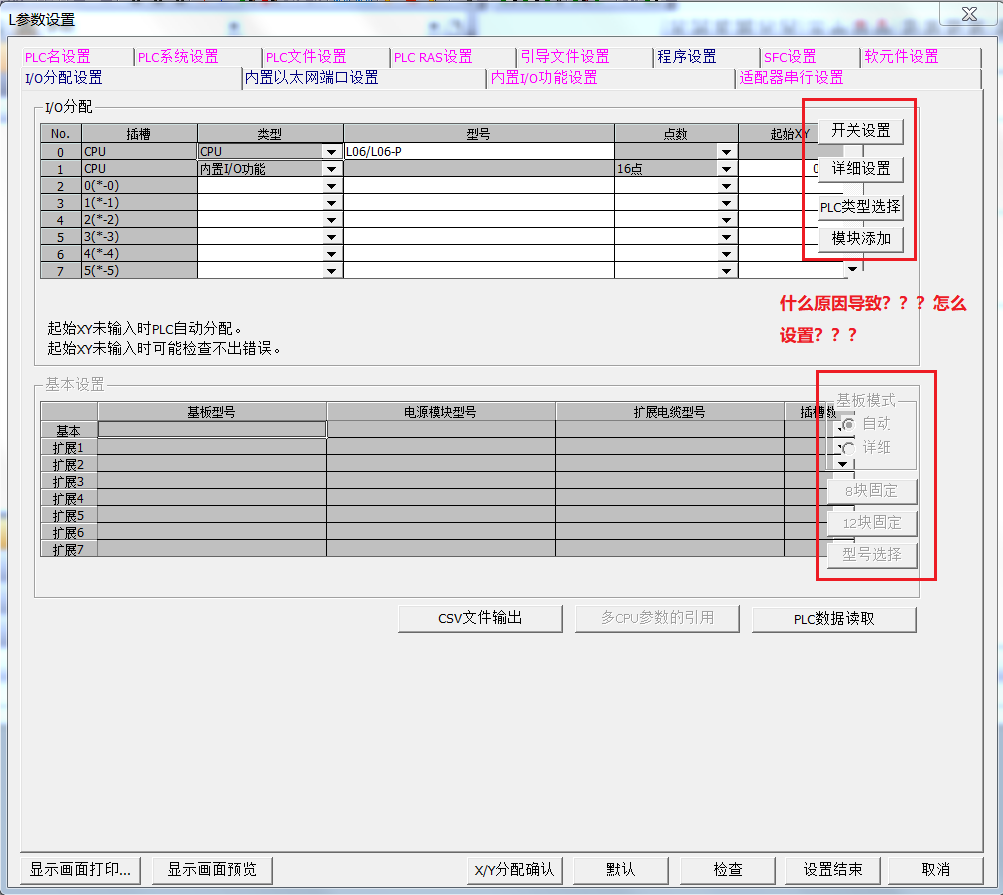Select the 详细 base mode radio button
Image resolution: width=1003 pixels, height=895 pixels.
click(849, 448)
